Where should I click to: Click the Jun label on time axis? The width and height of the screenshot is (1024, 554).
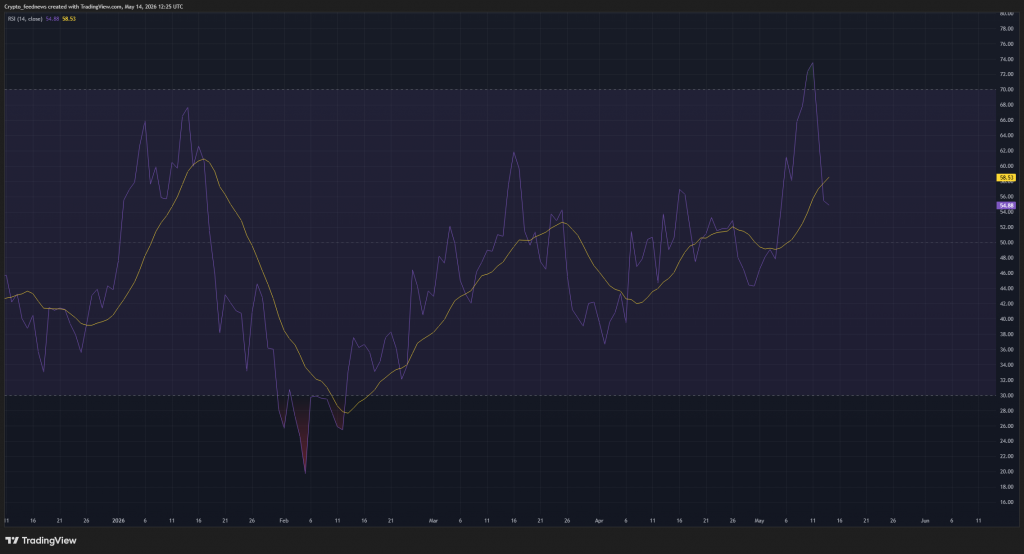925,521
